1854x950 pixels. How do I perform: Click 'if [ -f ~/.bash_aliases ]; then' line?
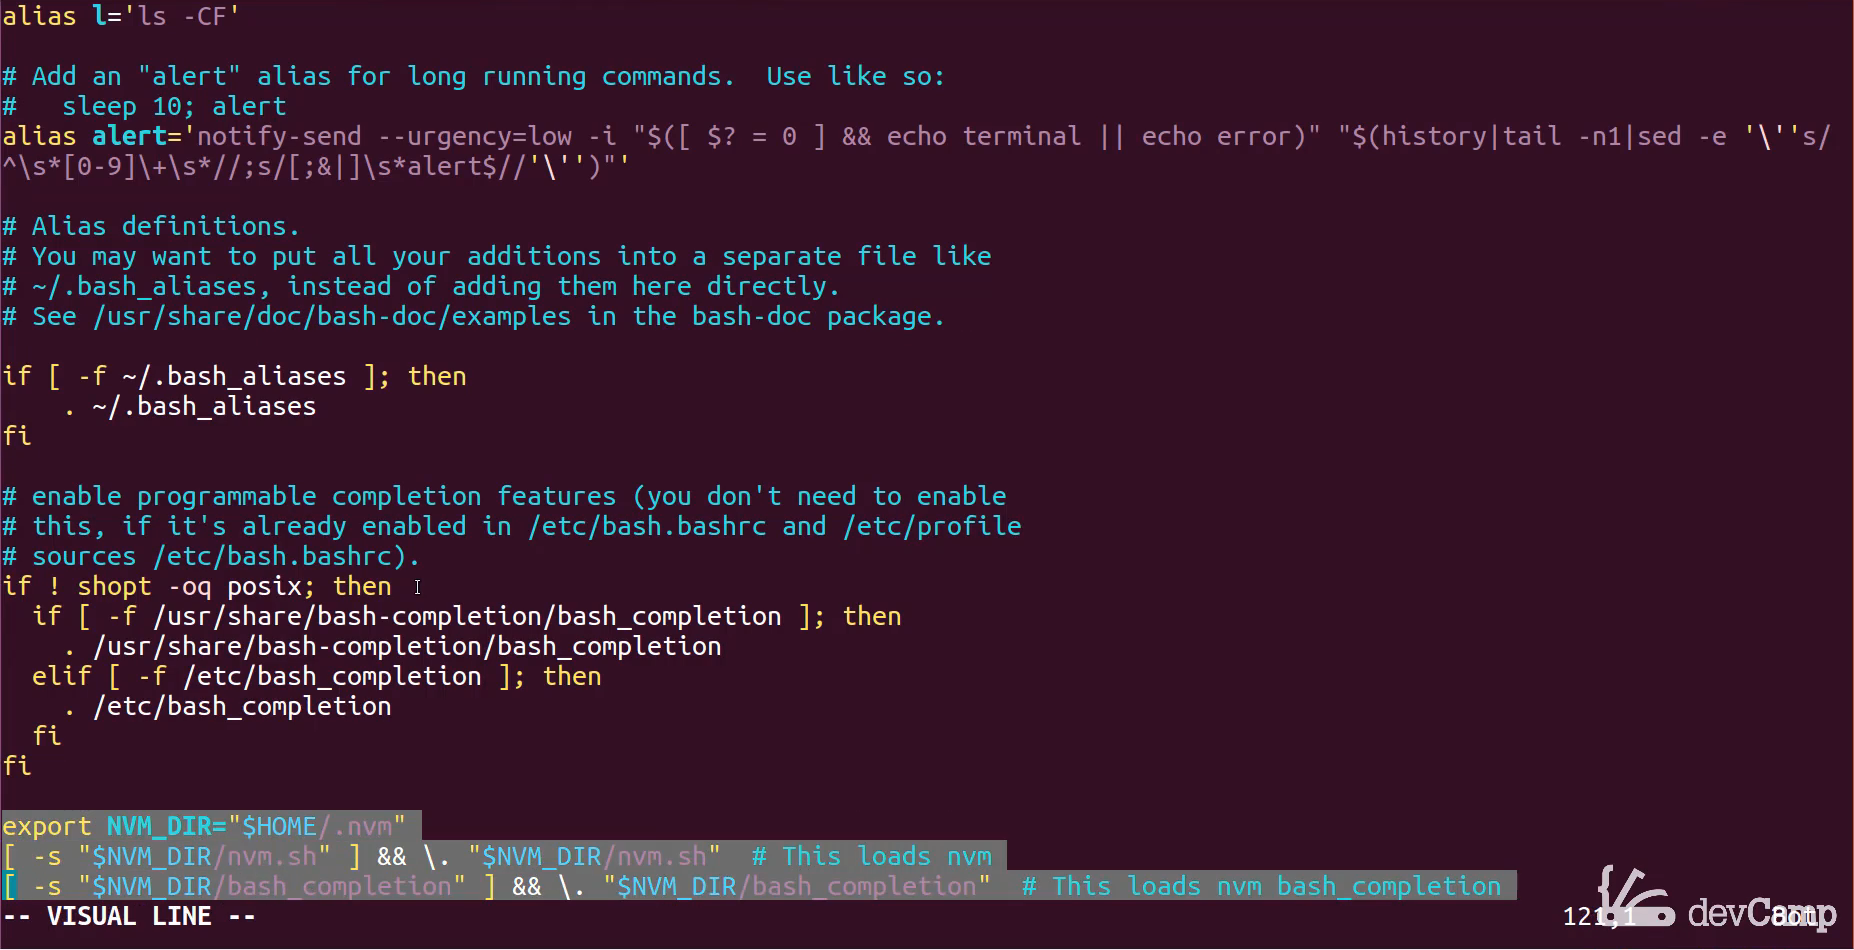point(234,376)
